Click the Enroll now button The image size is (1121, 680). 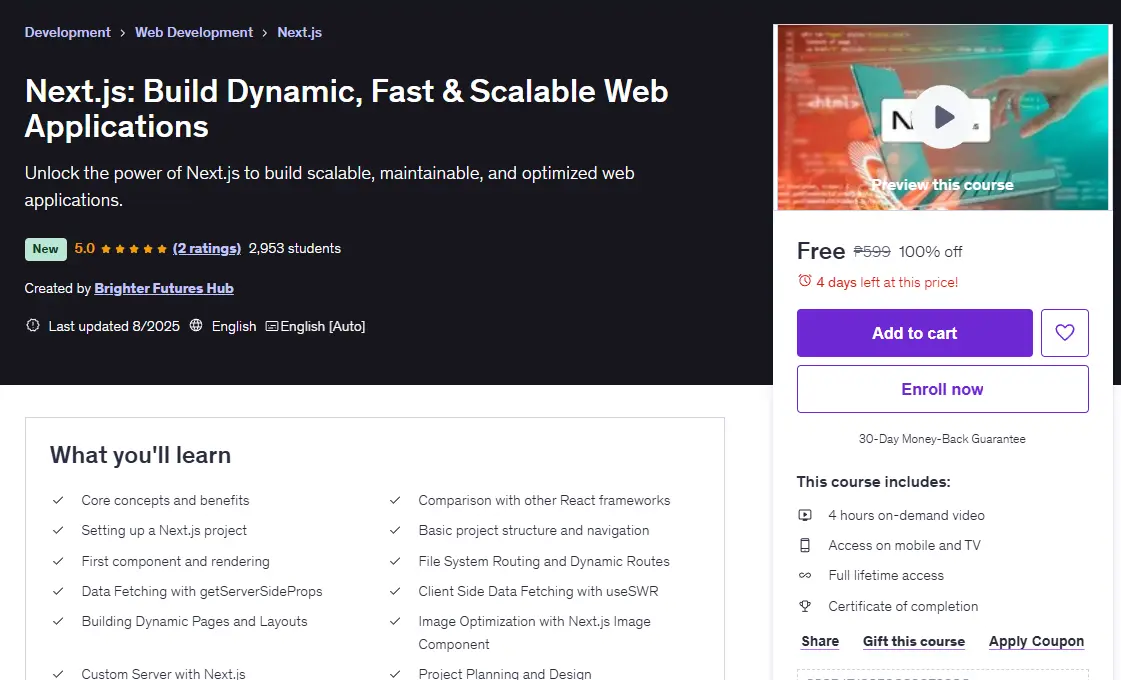pos(942,389)
